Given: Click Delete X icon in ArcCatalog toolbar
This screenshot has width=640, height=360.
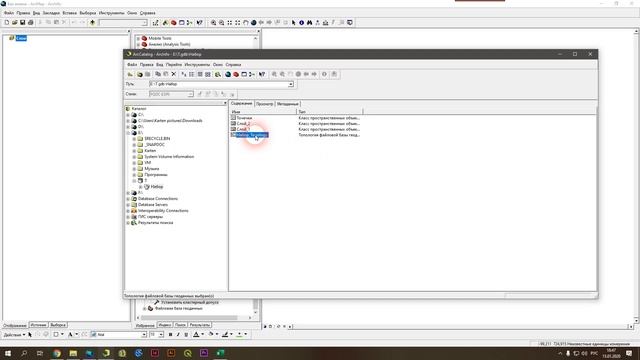Looking at the screenshot, I should tap(173, 74).
